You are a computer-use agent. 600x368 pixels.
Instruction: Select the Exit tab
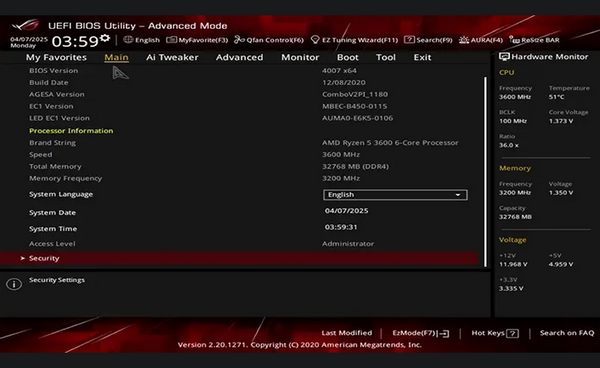422,57
